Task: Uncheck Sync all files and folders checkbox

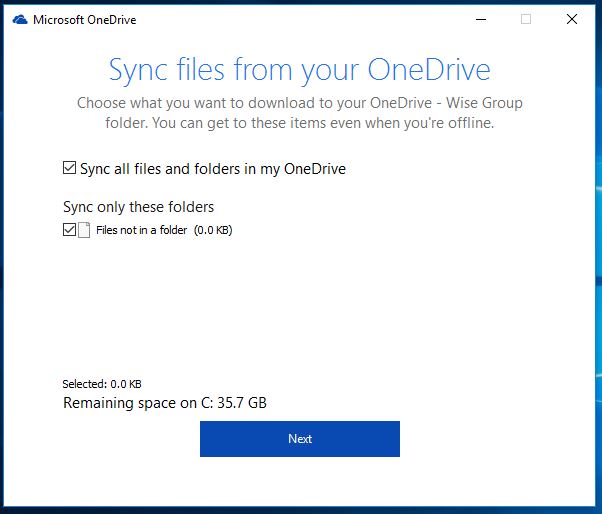Action: (x=69, y=168)
